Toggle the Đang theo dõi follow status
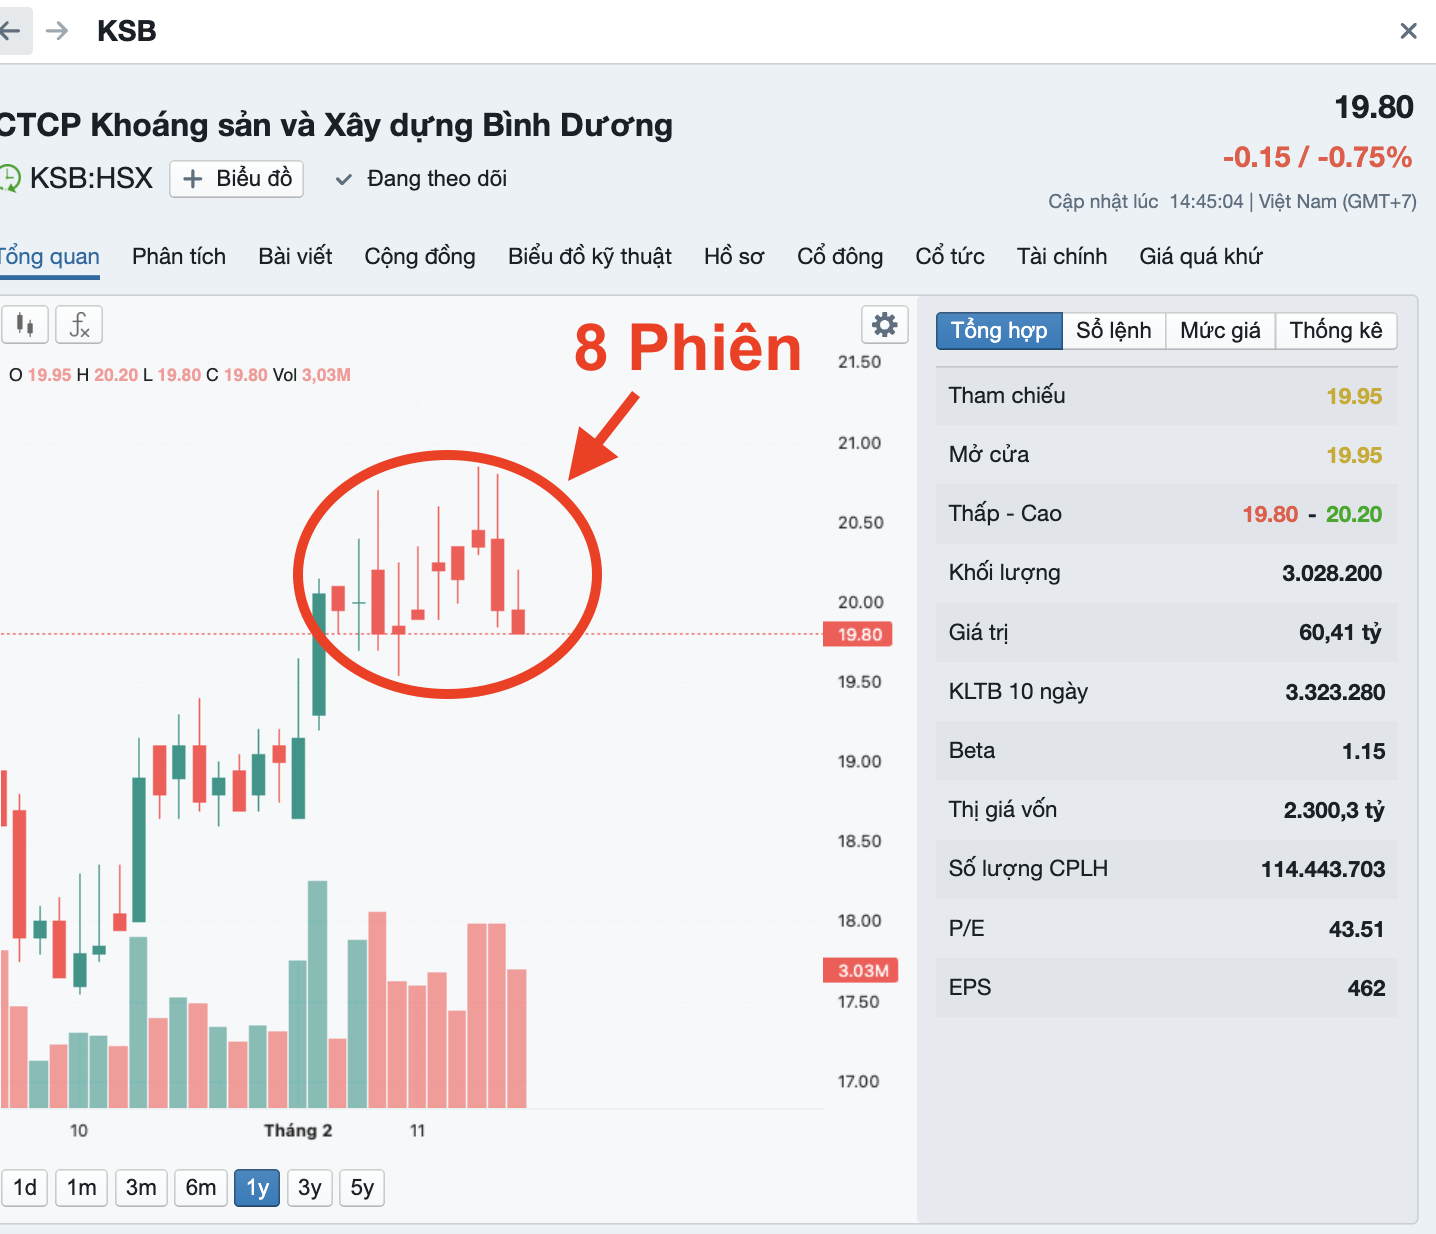Image resolution: width=1436 pixels, height=1234 pixels. 422,179
